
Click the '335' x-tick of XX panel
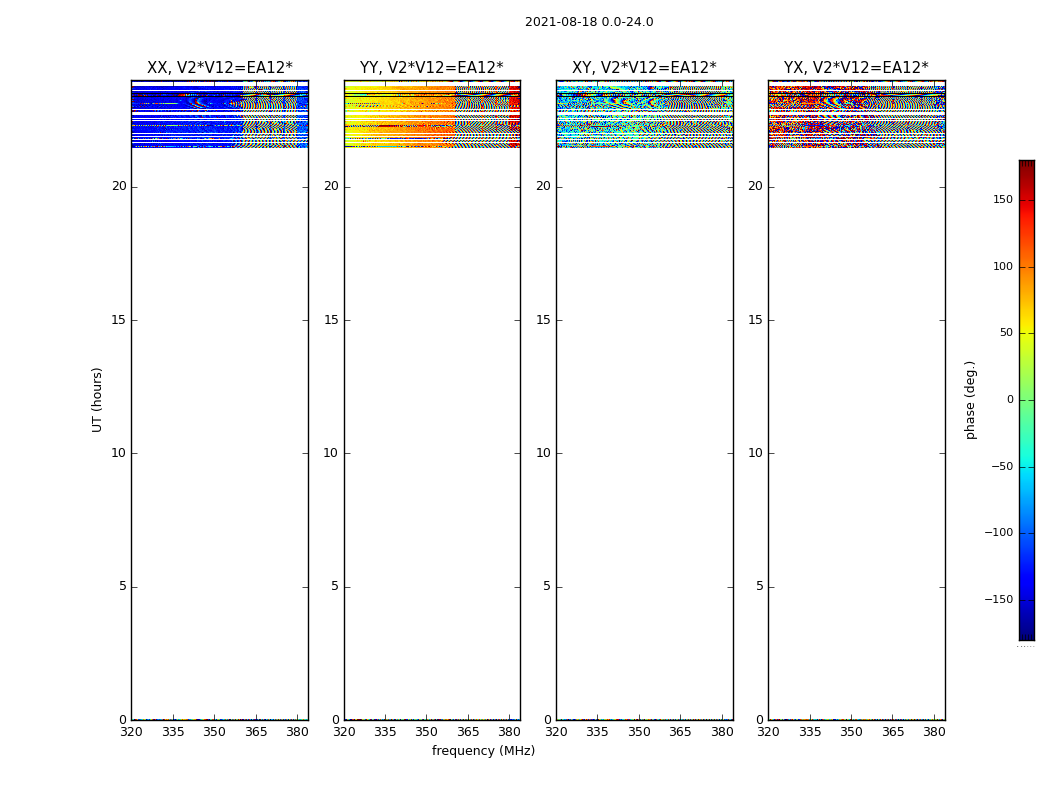point(173,732)
